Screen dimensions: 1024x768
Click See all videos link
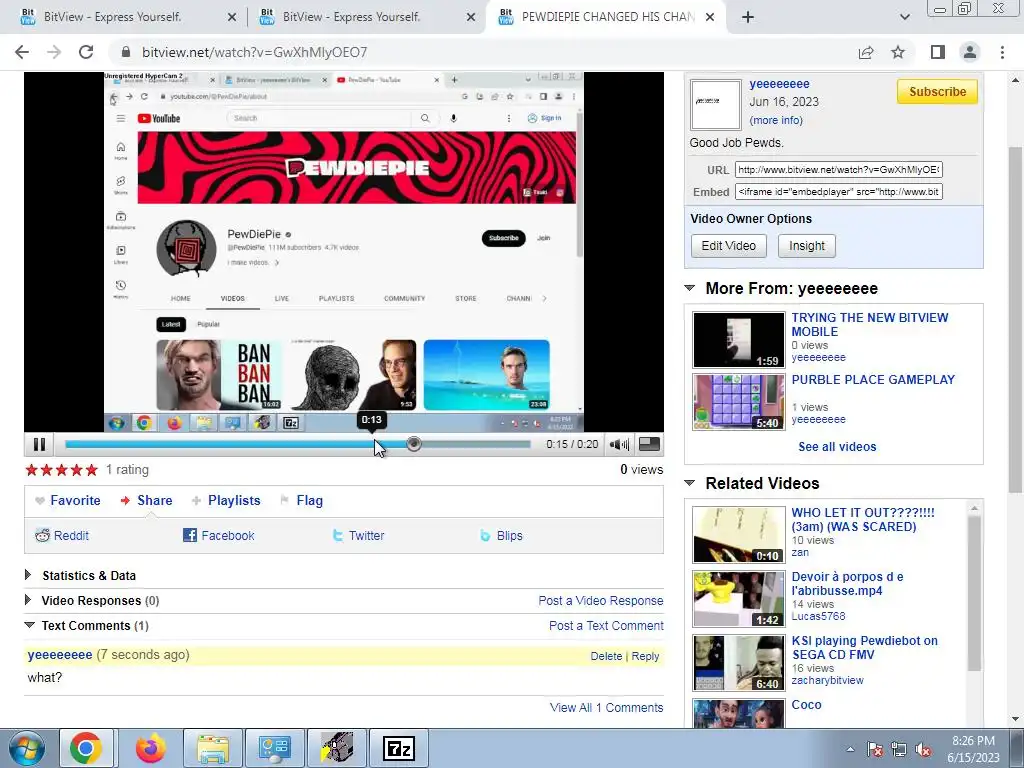tap(837, 447)
